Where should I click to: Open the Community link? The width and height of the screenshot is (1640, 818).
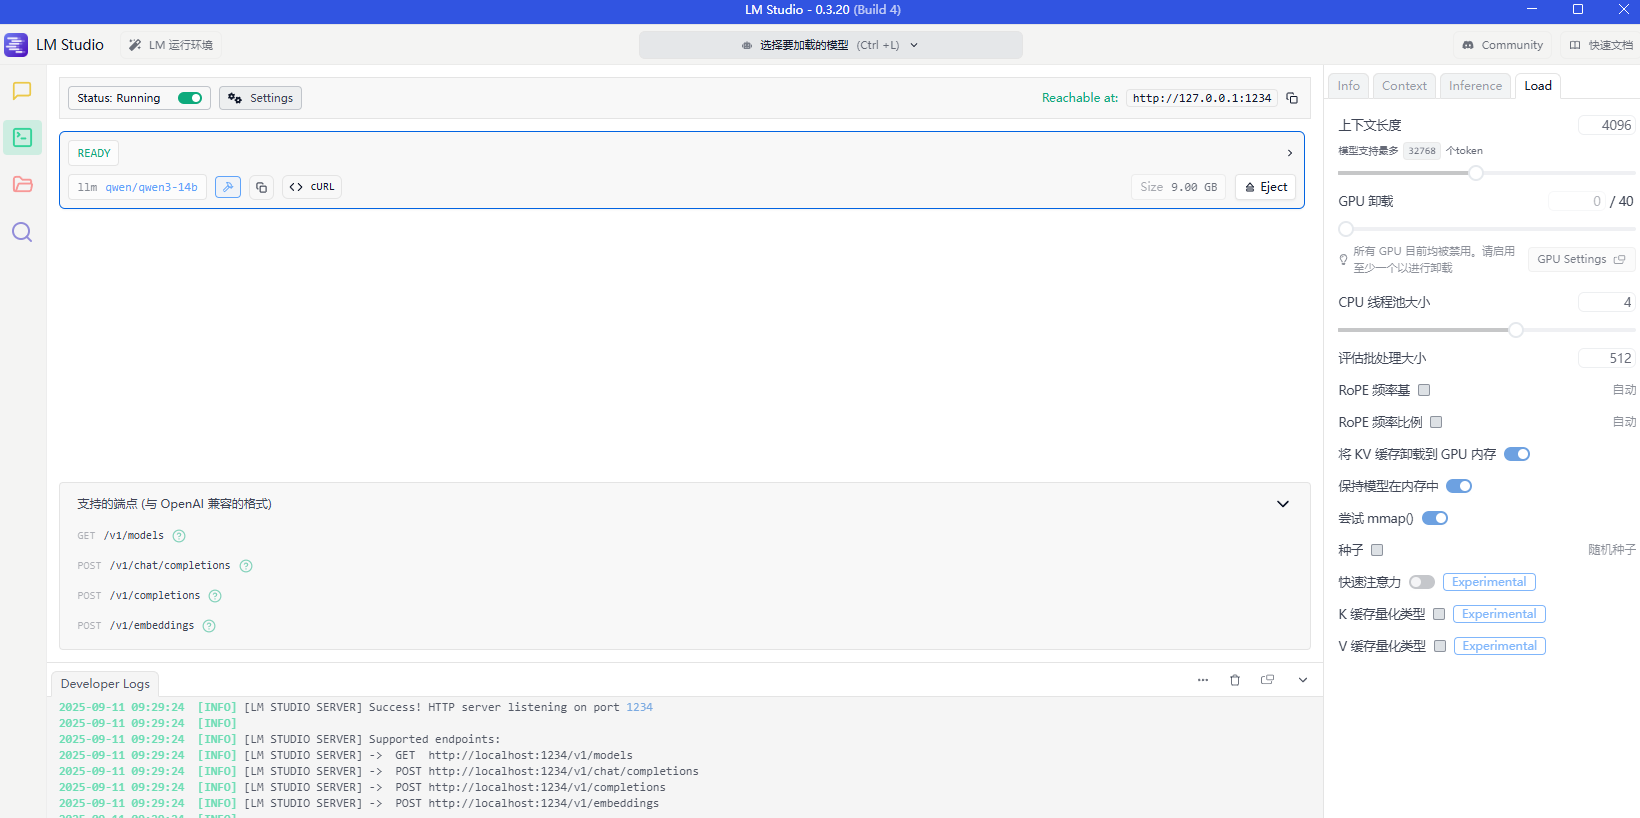(x=1502, y=45)
